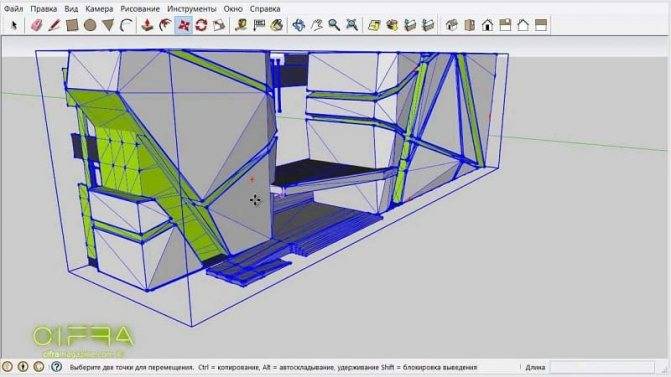Select the arrow Select tool

(14, 25)
